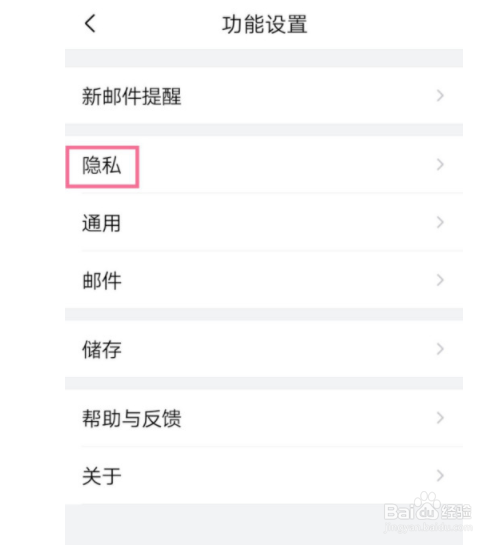Click the arrow on 关于 row

(440, 475)
